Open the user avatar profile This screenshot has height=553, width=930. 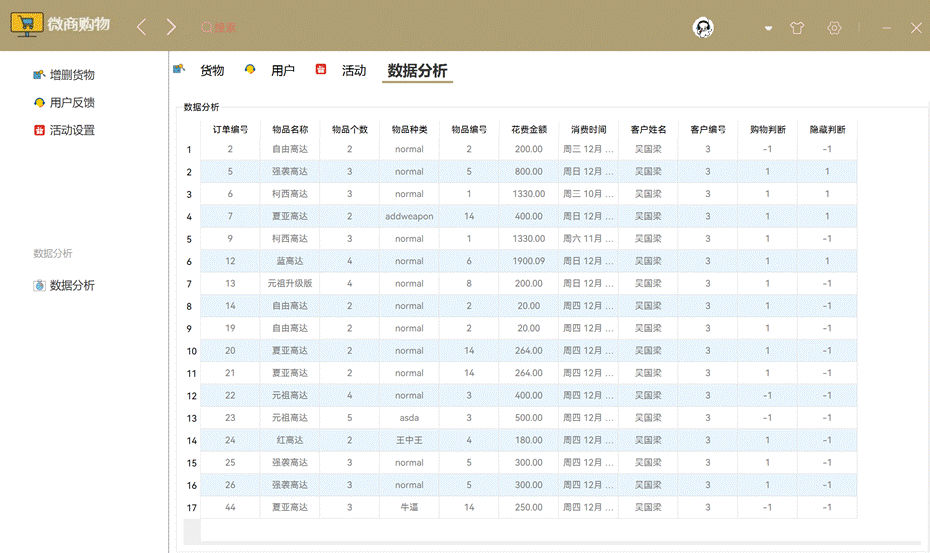(x=703, y=28)
